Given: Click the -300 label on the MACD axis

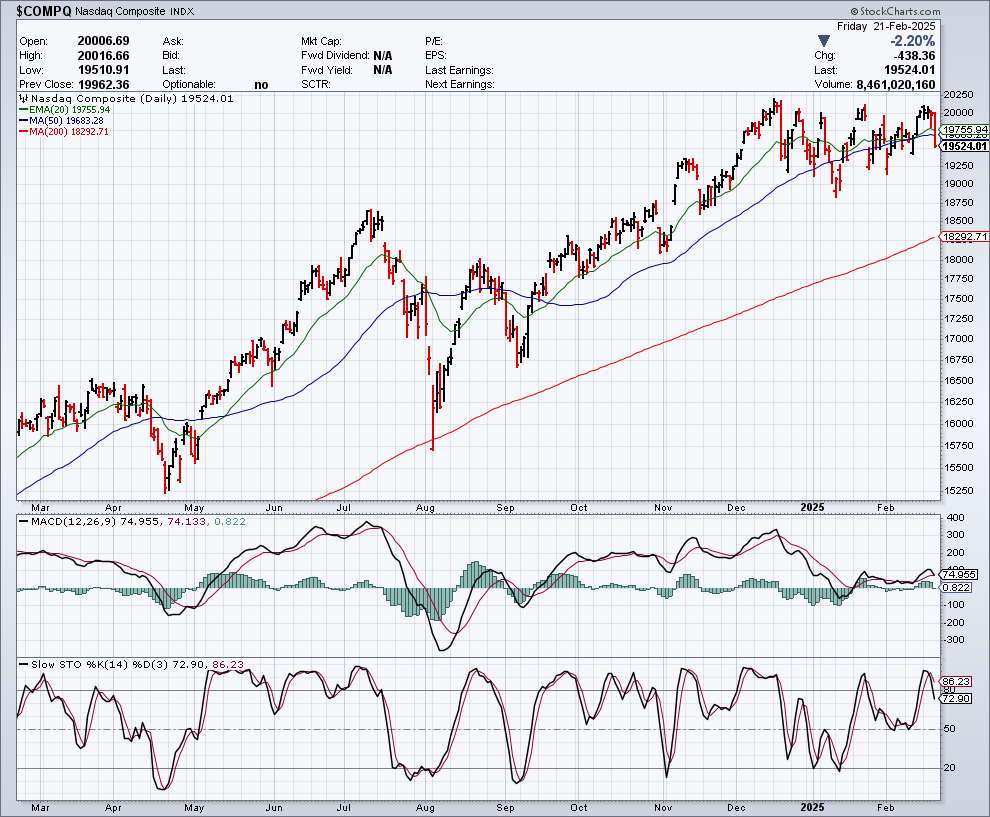Looking at the screenshot, I should pyautogui.click(x=953, y=640).
